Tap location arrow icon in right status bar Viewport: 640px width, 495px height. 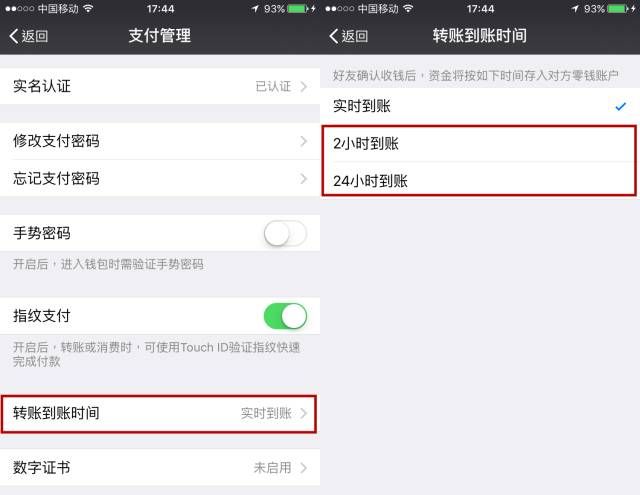pyautogui.click(x=576, y=9)
